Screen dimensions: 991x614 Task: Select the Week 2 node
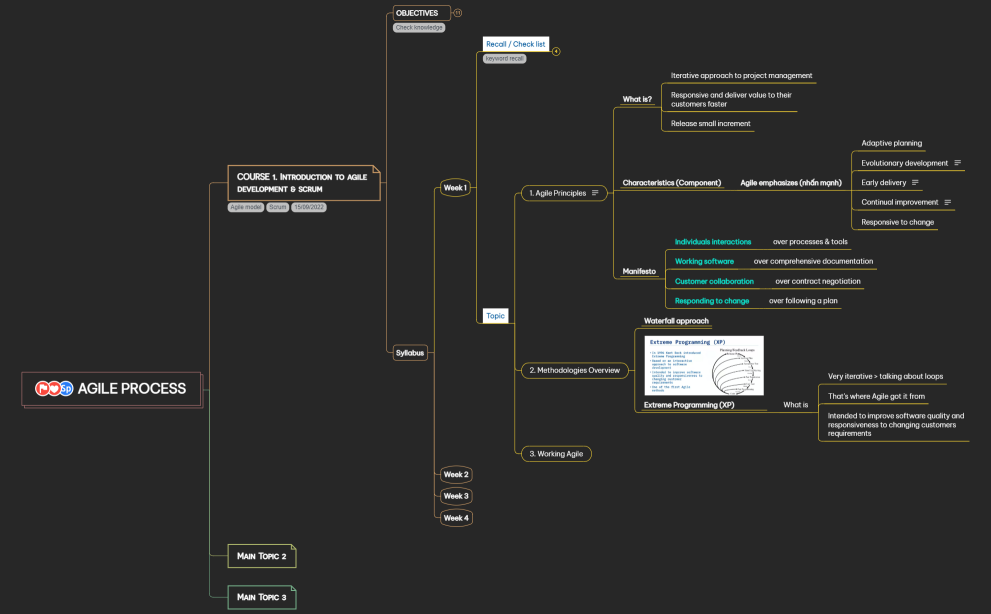click(455, 474)
